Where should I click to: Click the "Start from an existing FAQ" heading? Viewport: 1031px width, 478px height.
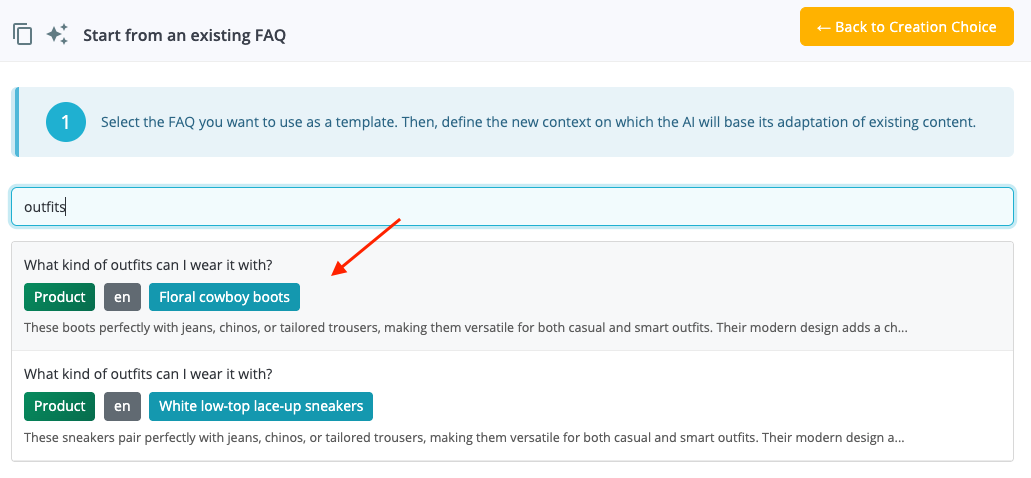184,35
